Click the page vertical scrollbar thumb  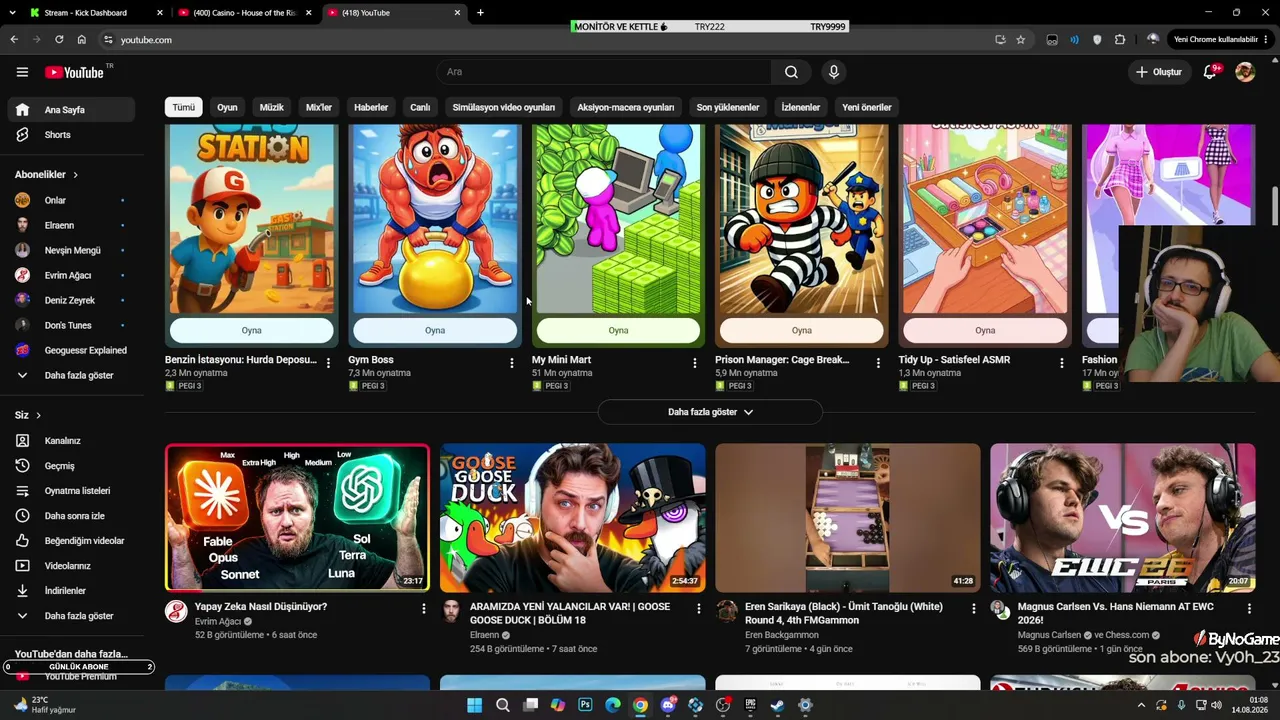coord(1275,206)
